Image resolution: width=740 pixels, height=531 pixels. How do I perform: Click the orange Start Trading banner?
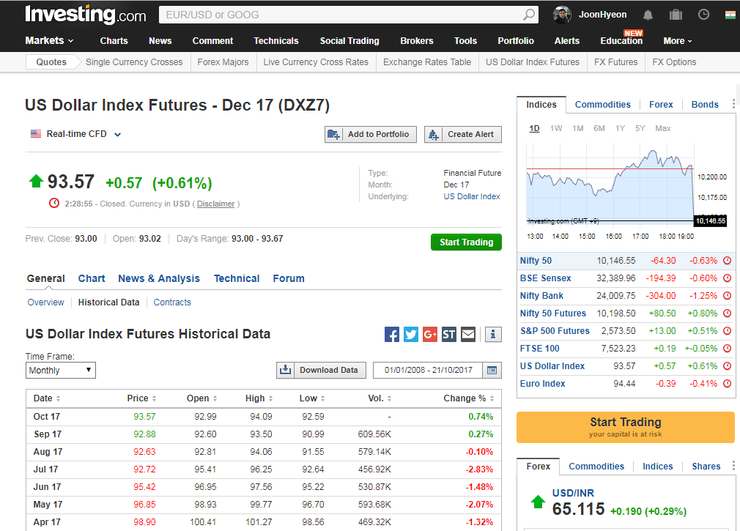pyautogui.click(x=625, y=427)
